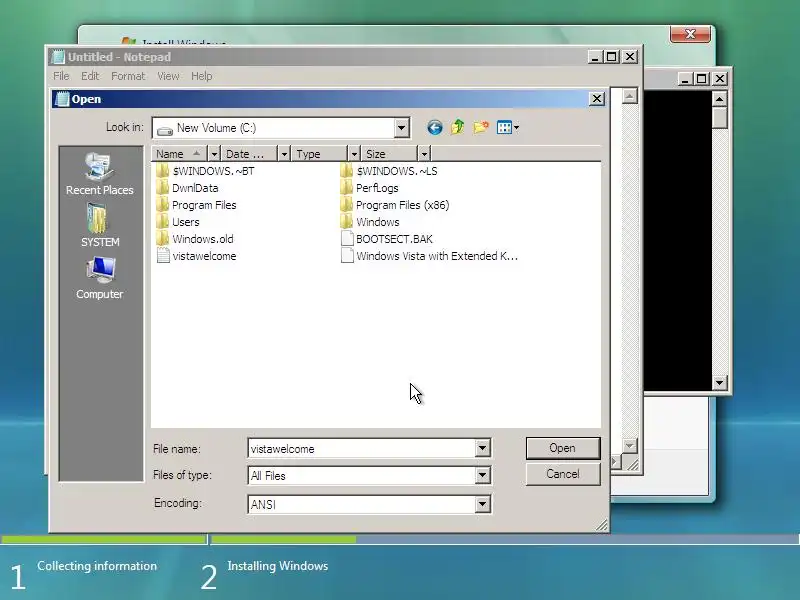Viewport: 800px width, 600px height.
Task: Open Notepad's File menu
Action: tap(61, 76)
